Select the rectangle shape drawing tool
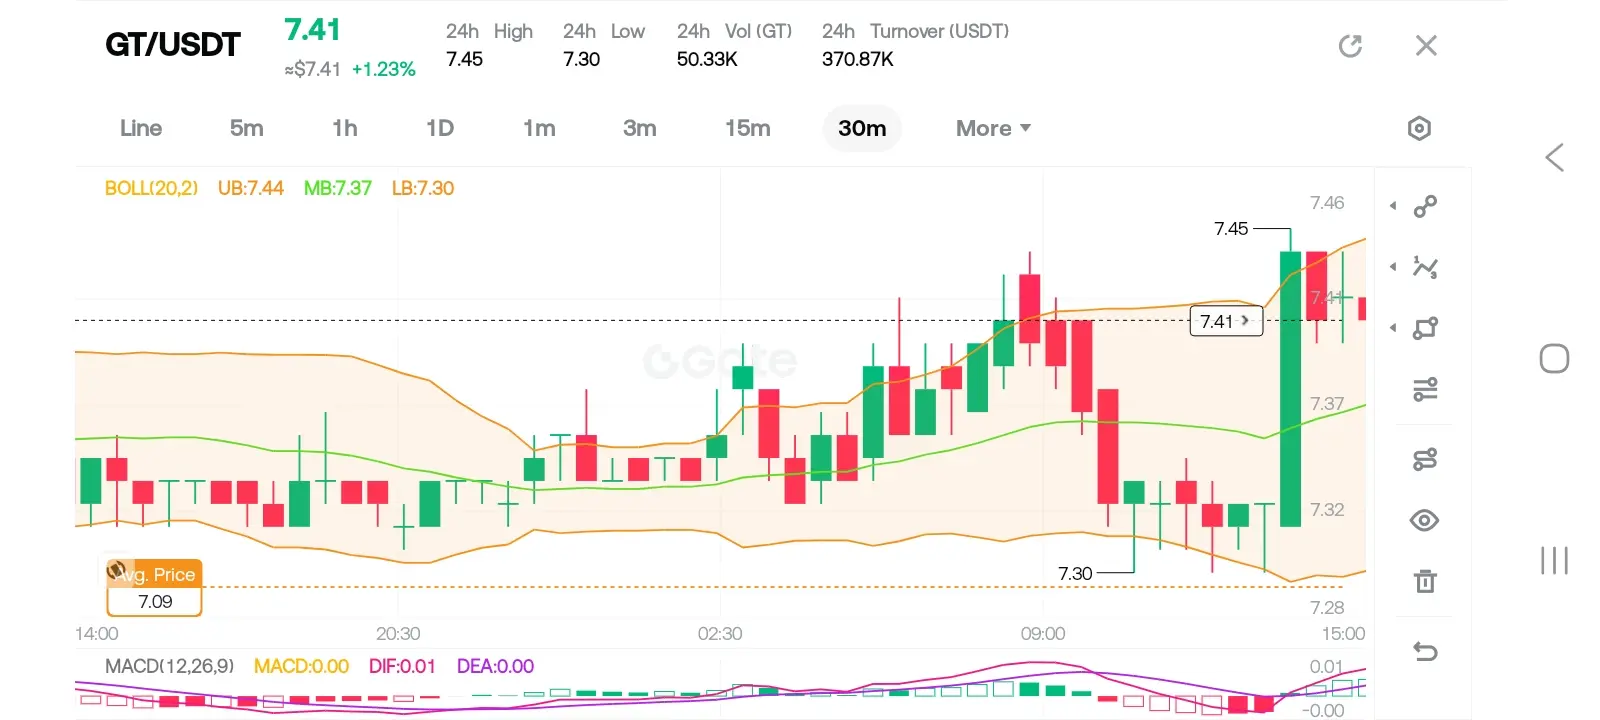The image size is (1600, 720). (x=1425, y=328)
